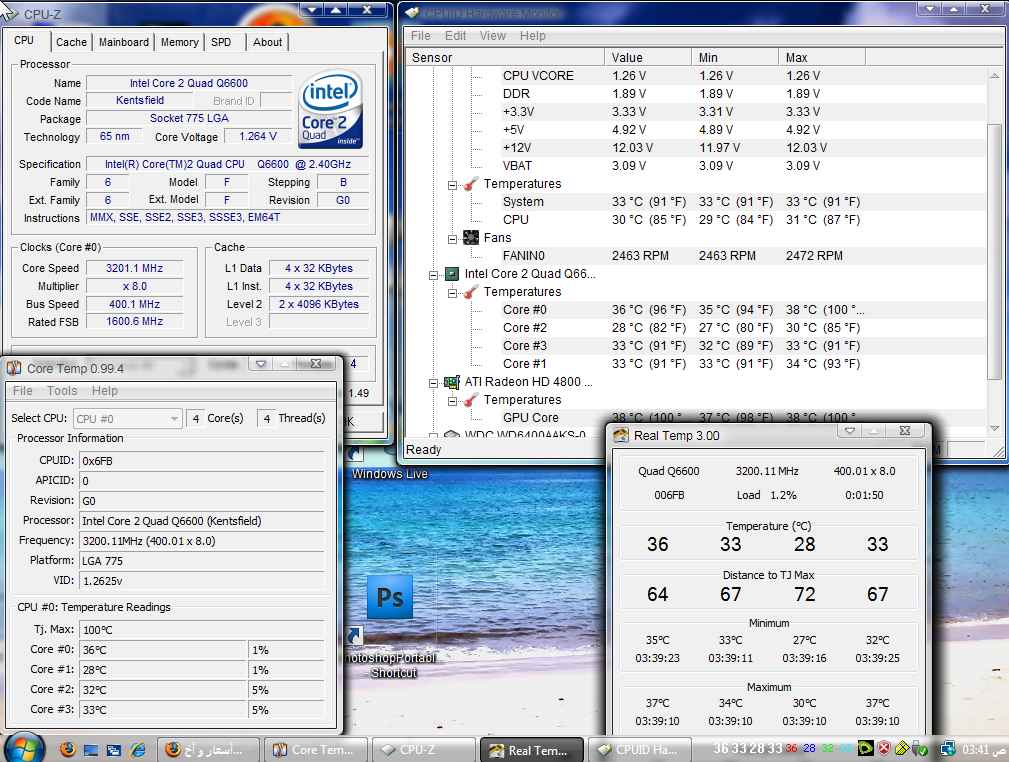Open About tab in CPU-Z
Viewport: 1009px width, 762px height.
[x=267, y=42]
